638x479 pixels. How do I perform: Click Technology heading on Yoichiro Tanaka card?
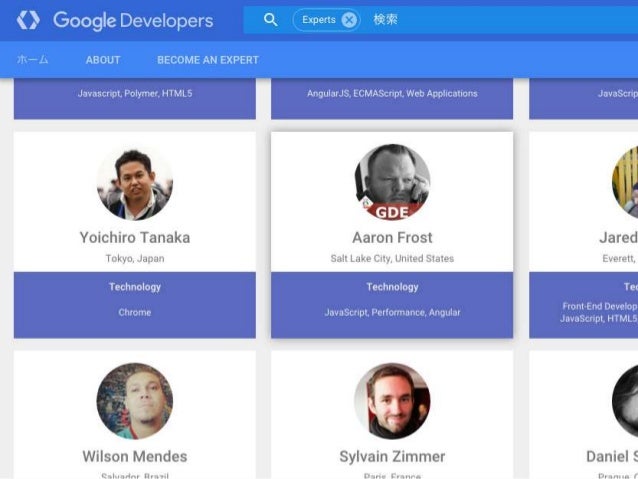135,287
